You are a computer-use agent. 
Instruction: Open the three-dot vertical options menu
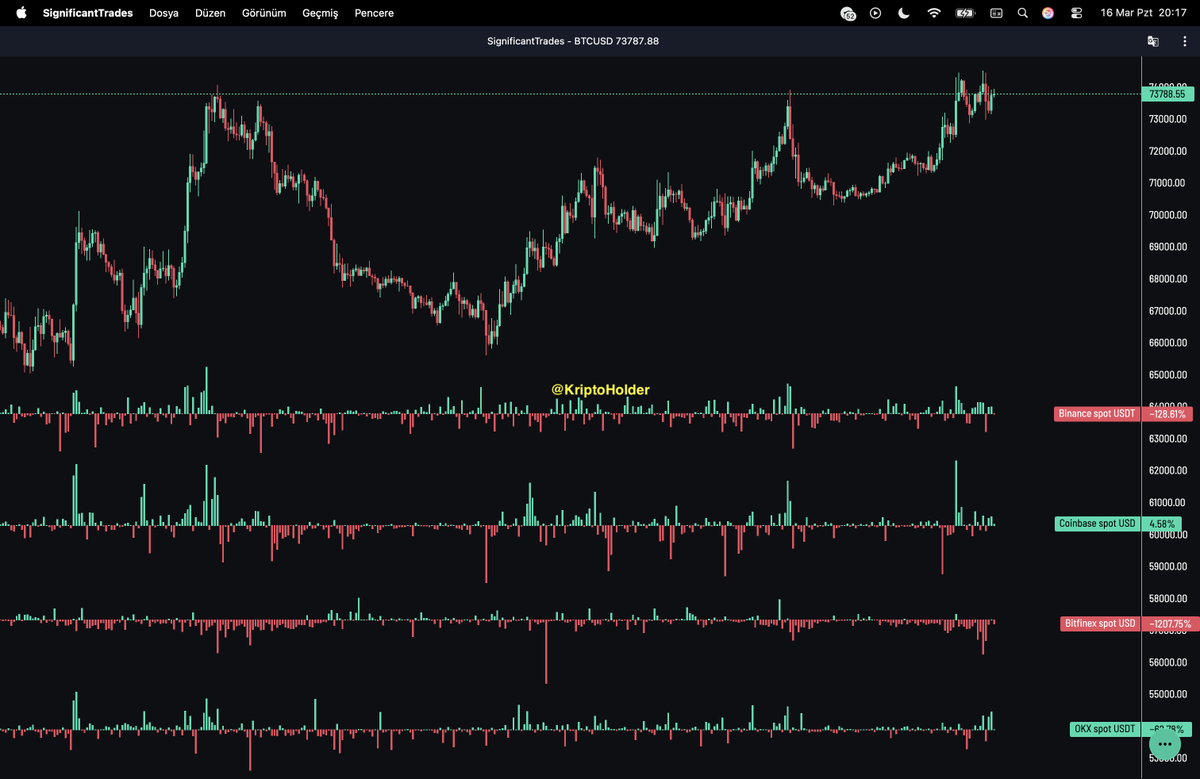tap(1183, 41)
